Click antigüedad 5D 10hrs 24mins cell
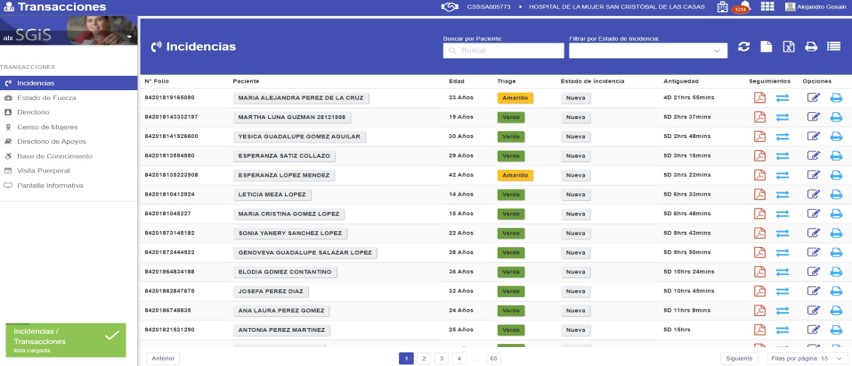Viewport: 852px width, 366px height. (x=689, y=272)
